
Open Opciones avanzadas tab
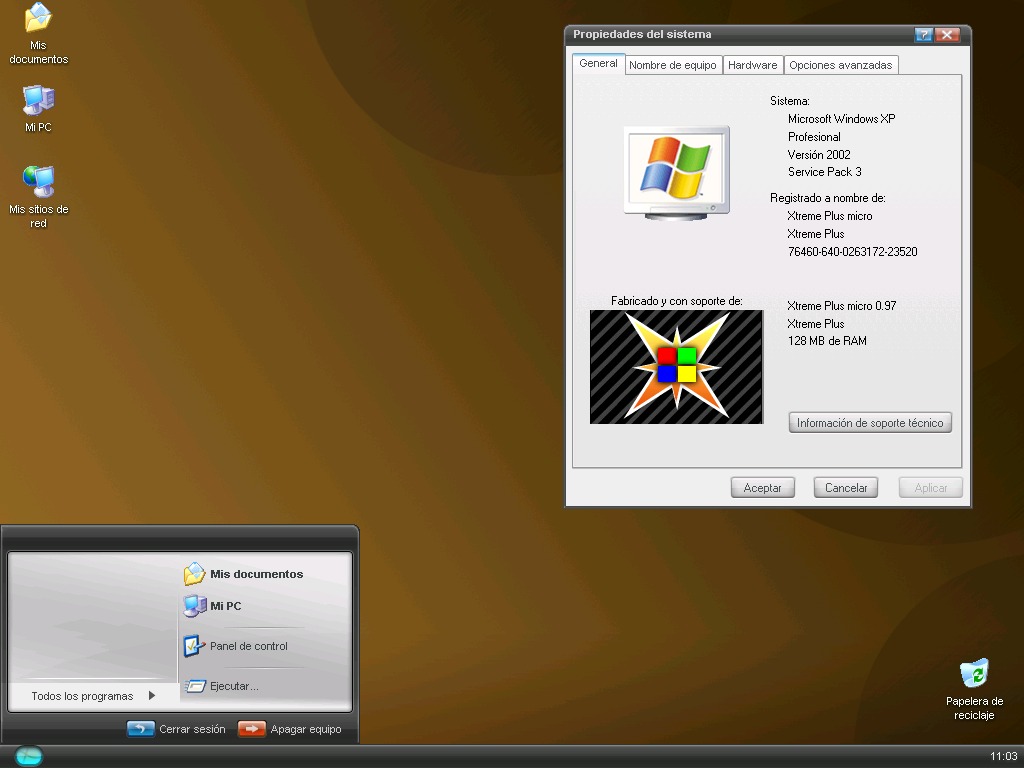tap(840, 65)
